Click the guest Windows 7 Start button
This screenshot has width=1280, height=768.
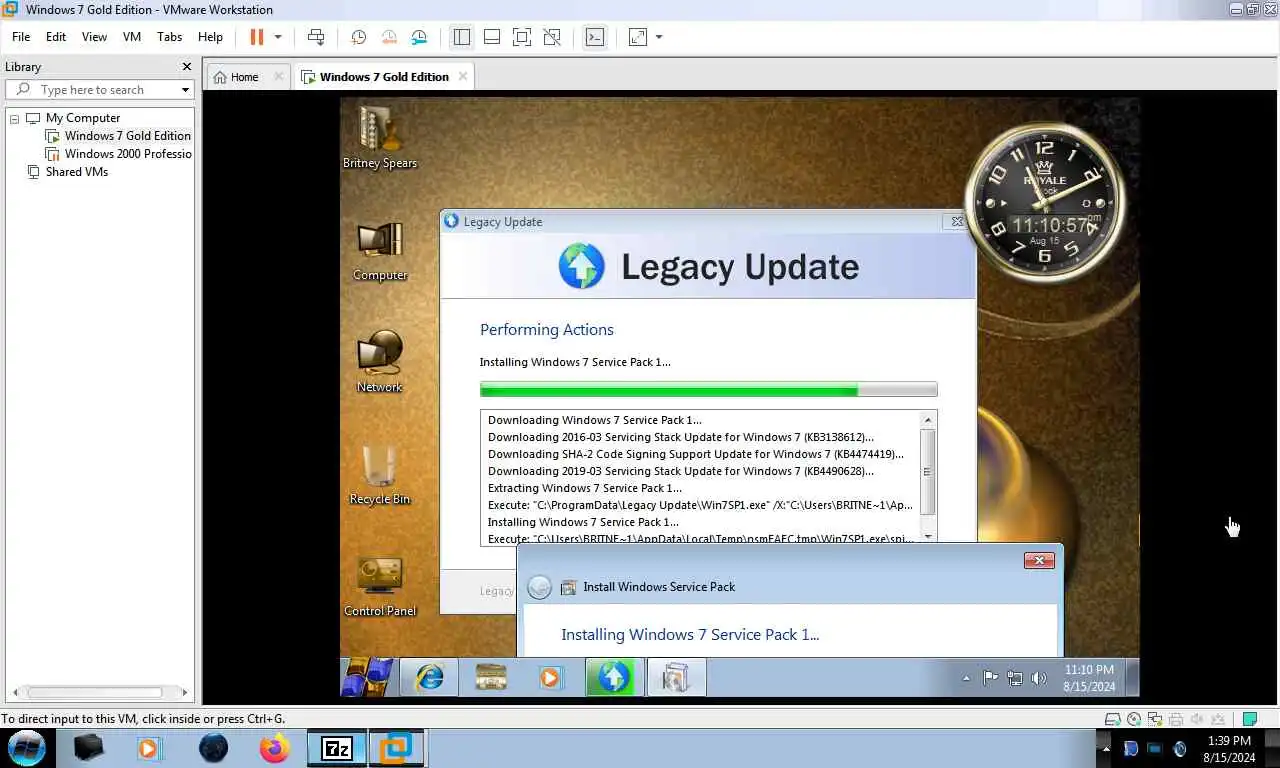coord(367,677)
